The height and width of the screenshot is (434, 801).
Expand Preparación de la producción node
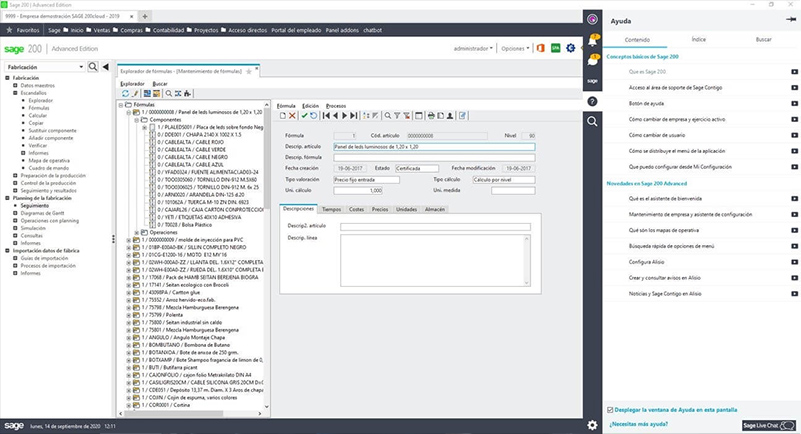pos(15,175)
